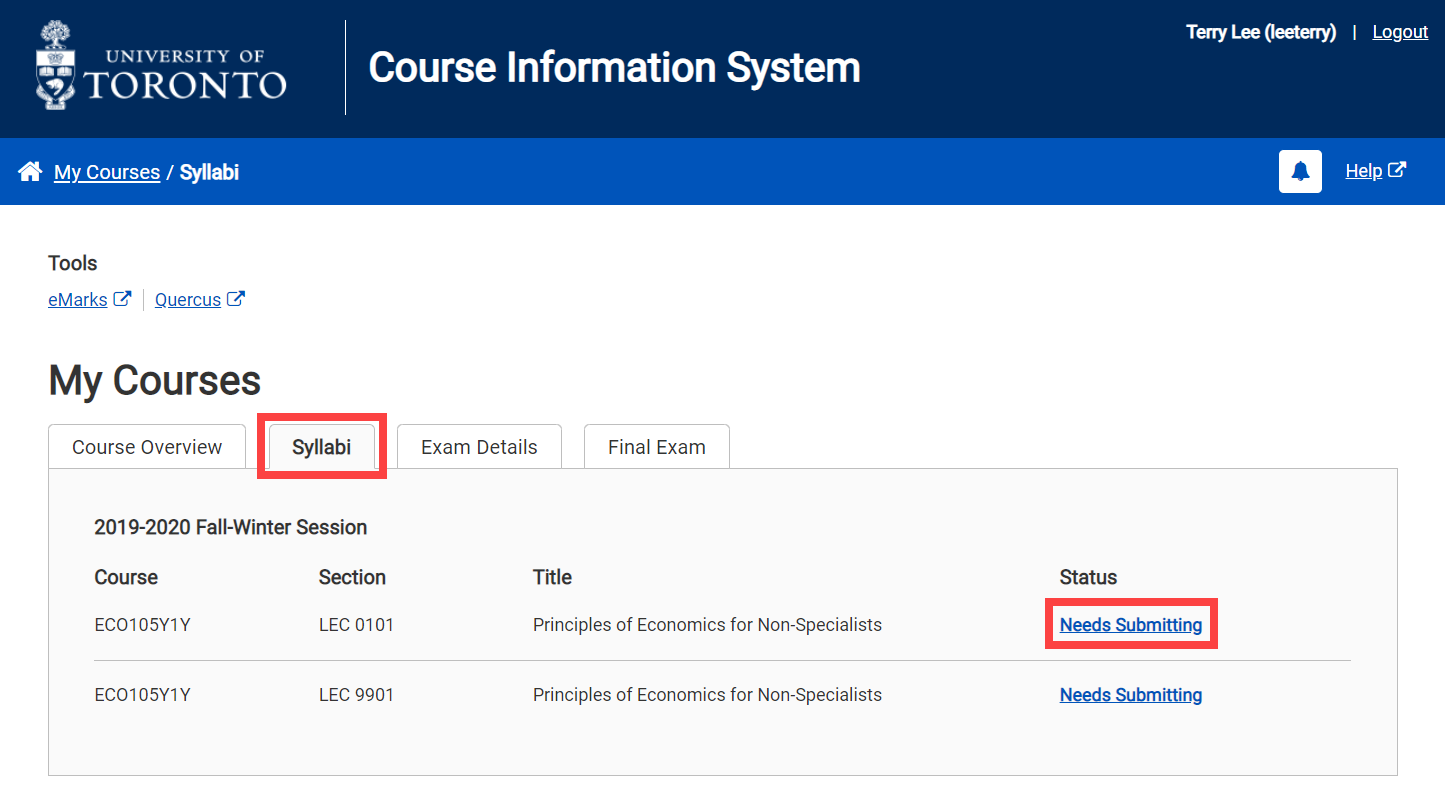1445x786 pixels.
Task: Select the Syllabi tab
Action: (321, 447)
